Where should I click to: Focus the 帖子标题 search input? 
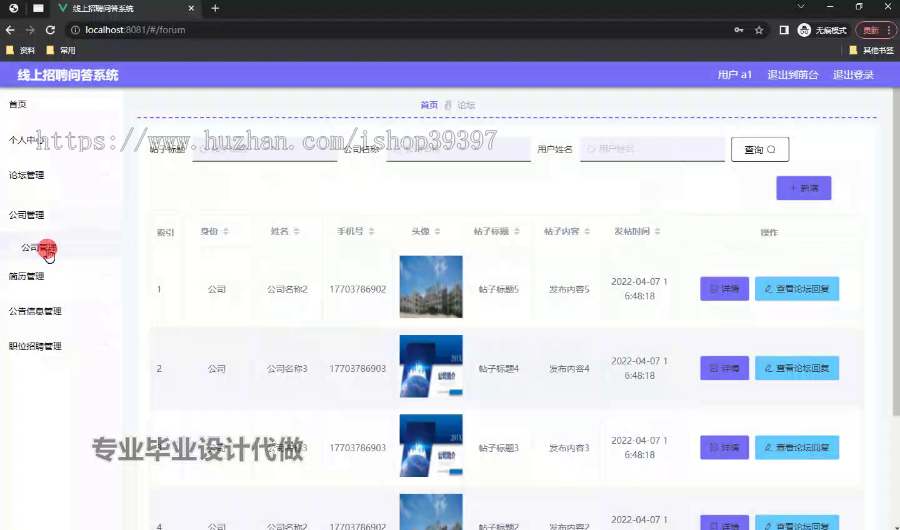coord(265,149)
